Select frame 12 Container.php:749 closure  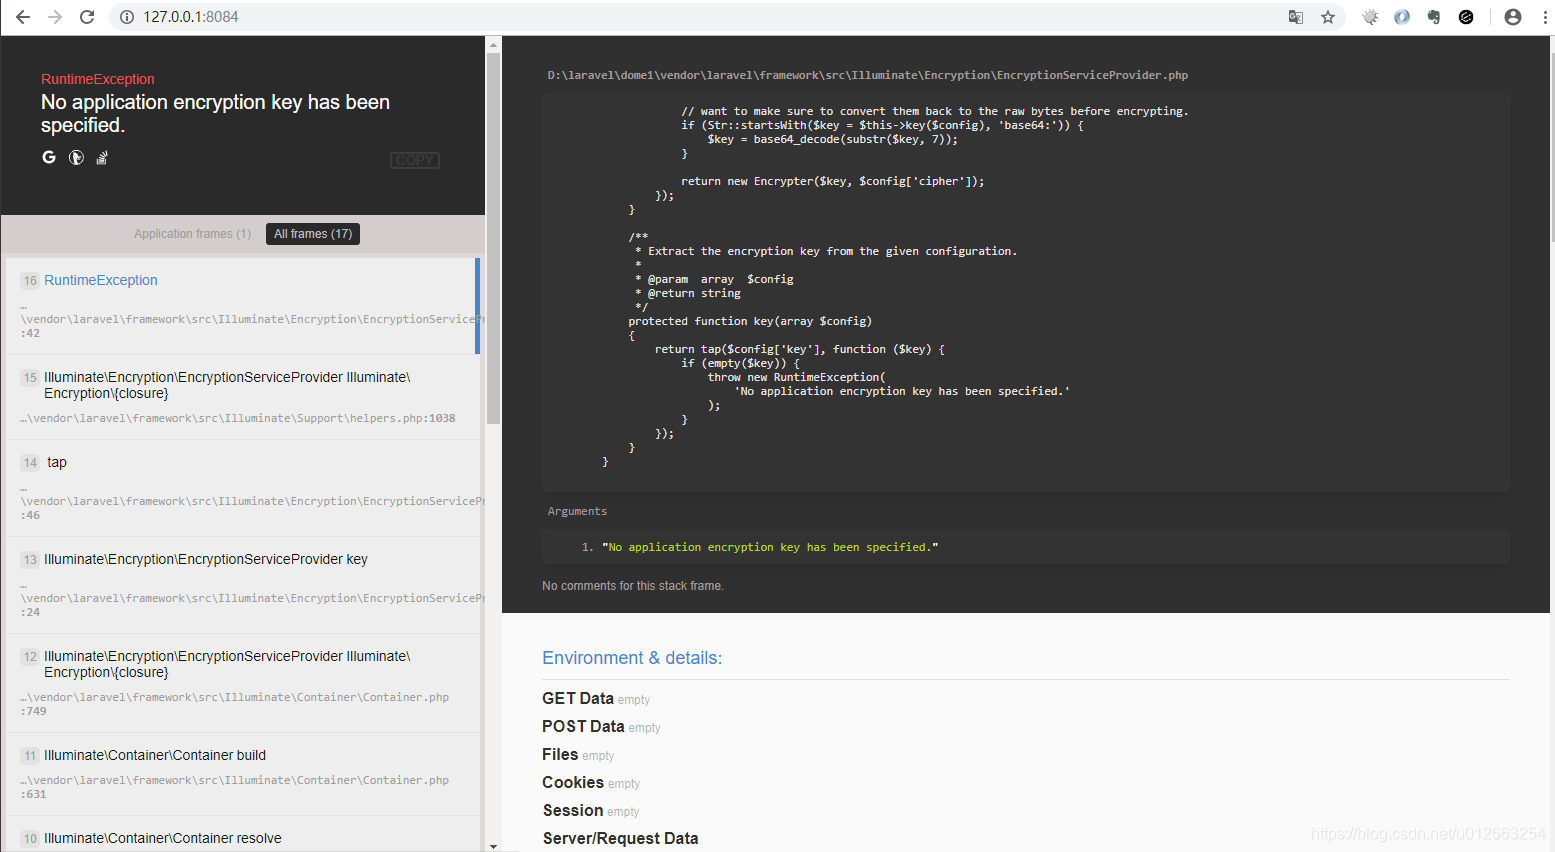coord(243,683)
